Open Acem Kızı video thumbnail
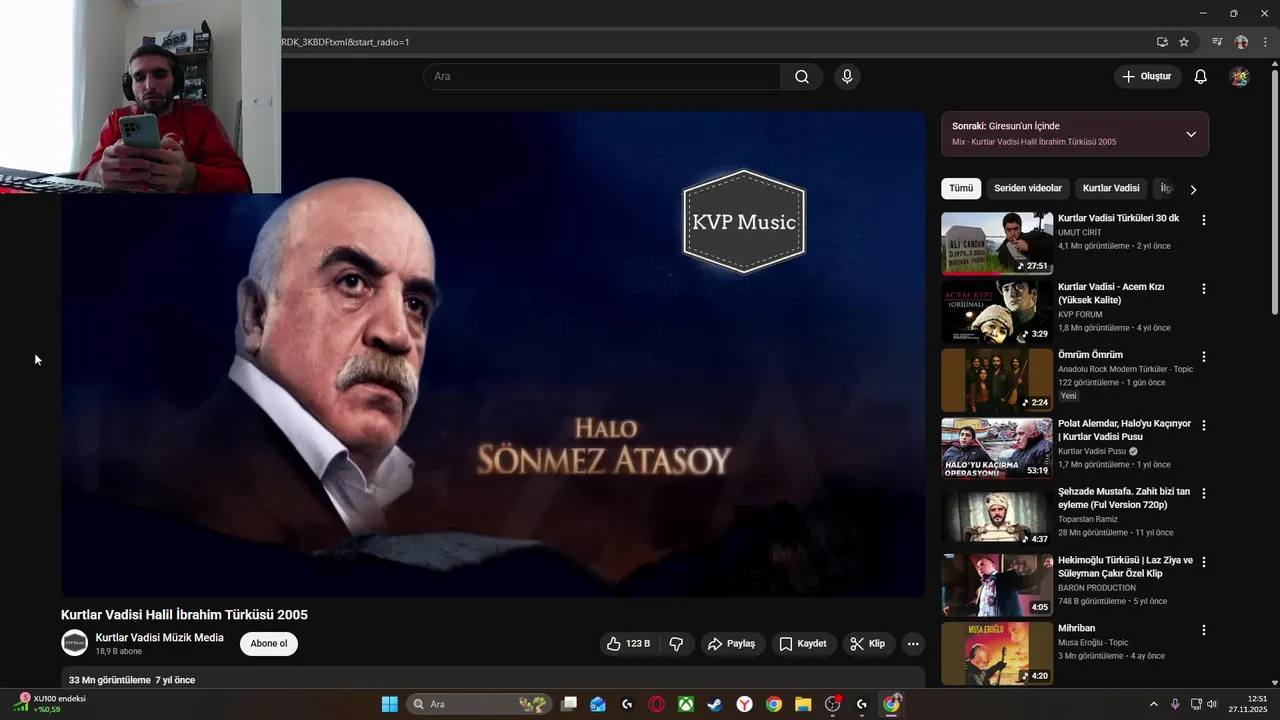The image size is (1280, 720). (x=997, y=312)
